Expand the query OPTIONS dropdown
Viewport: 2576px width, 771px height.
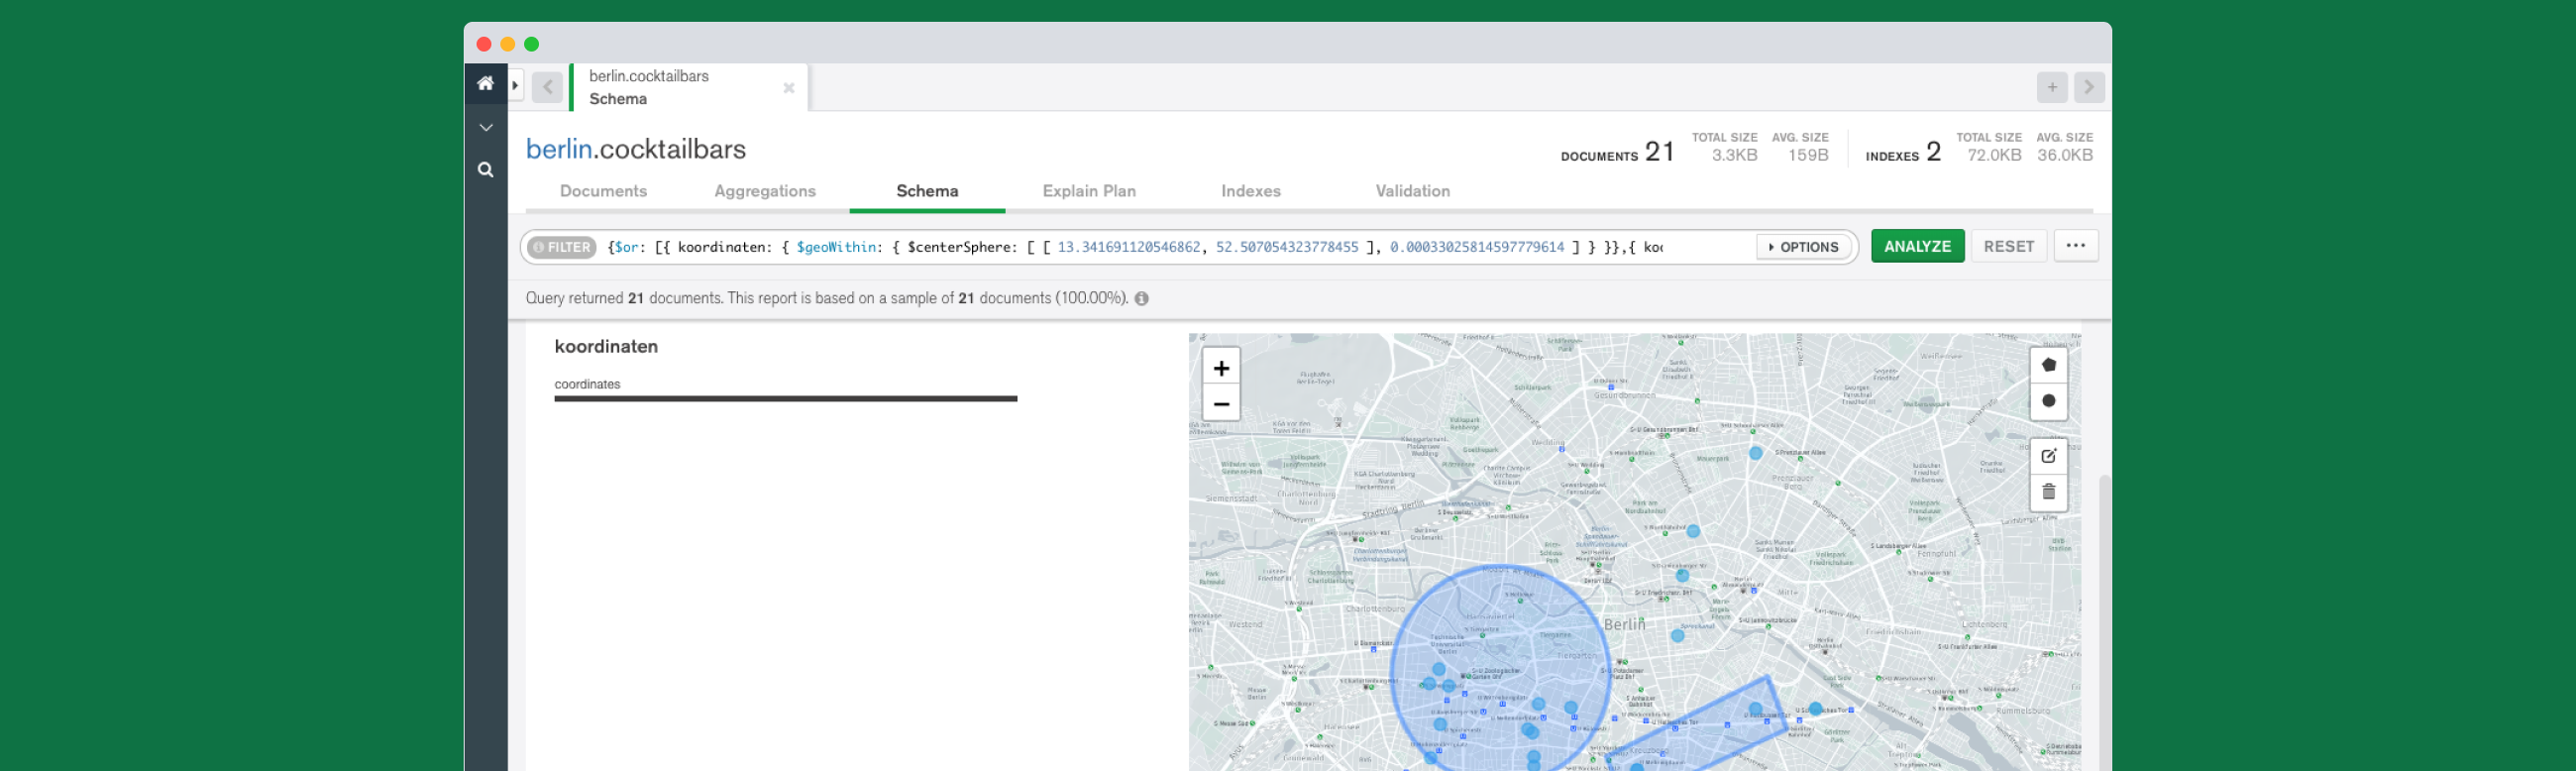pyautogui.click(x=1804, y=247)
